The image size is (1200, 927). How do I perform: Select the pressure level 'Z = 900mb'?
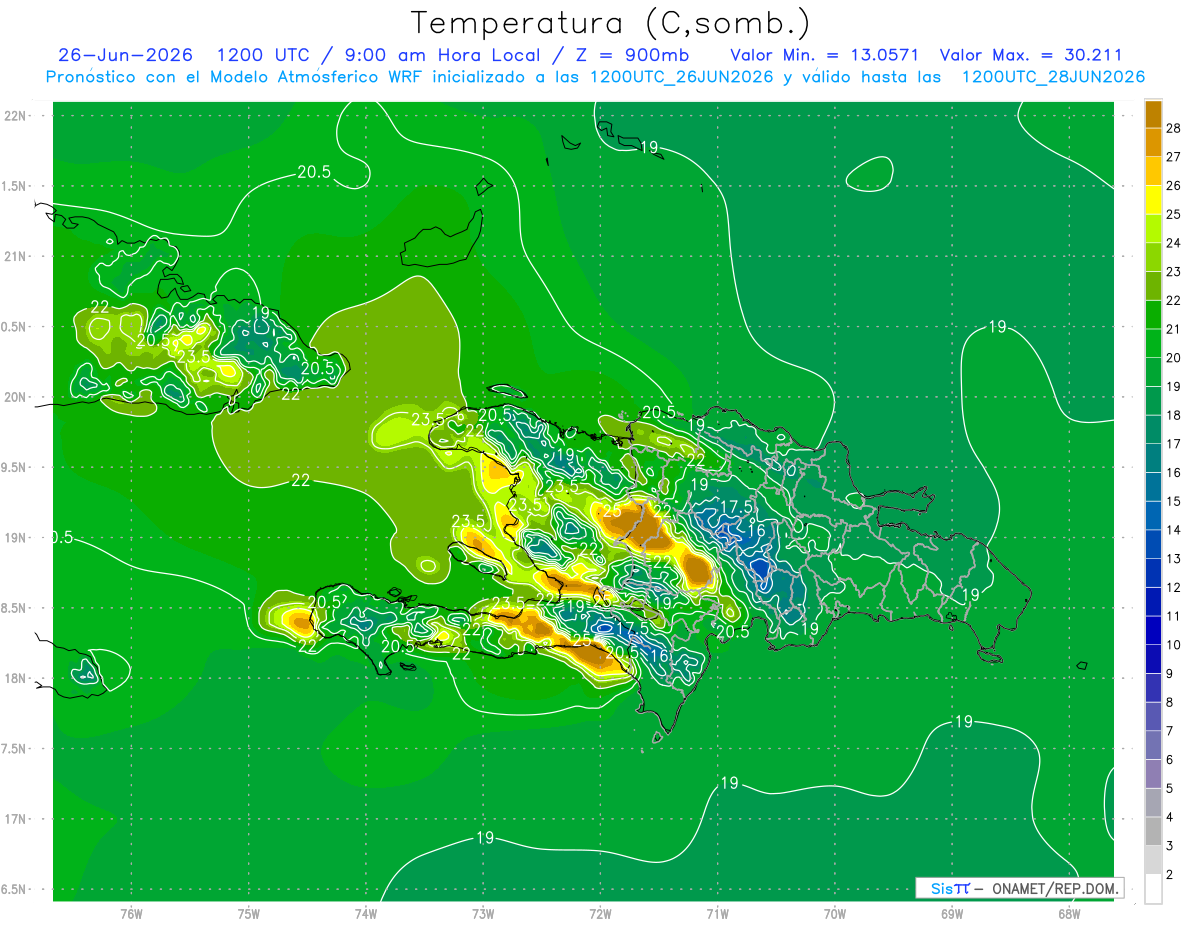631,55
